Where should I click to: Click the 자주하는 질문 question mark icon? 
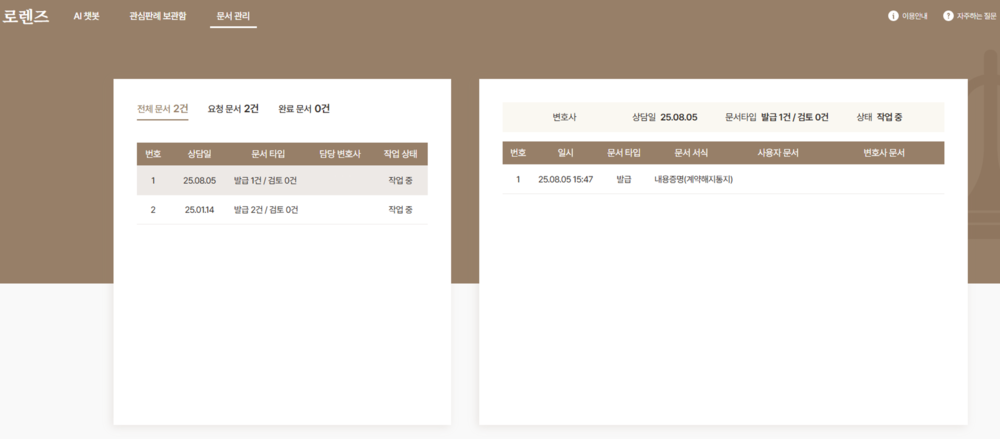(948, 16)
